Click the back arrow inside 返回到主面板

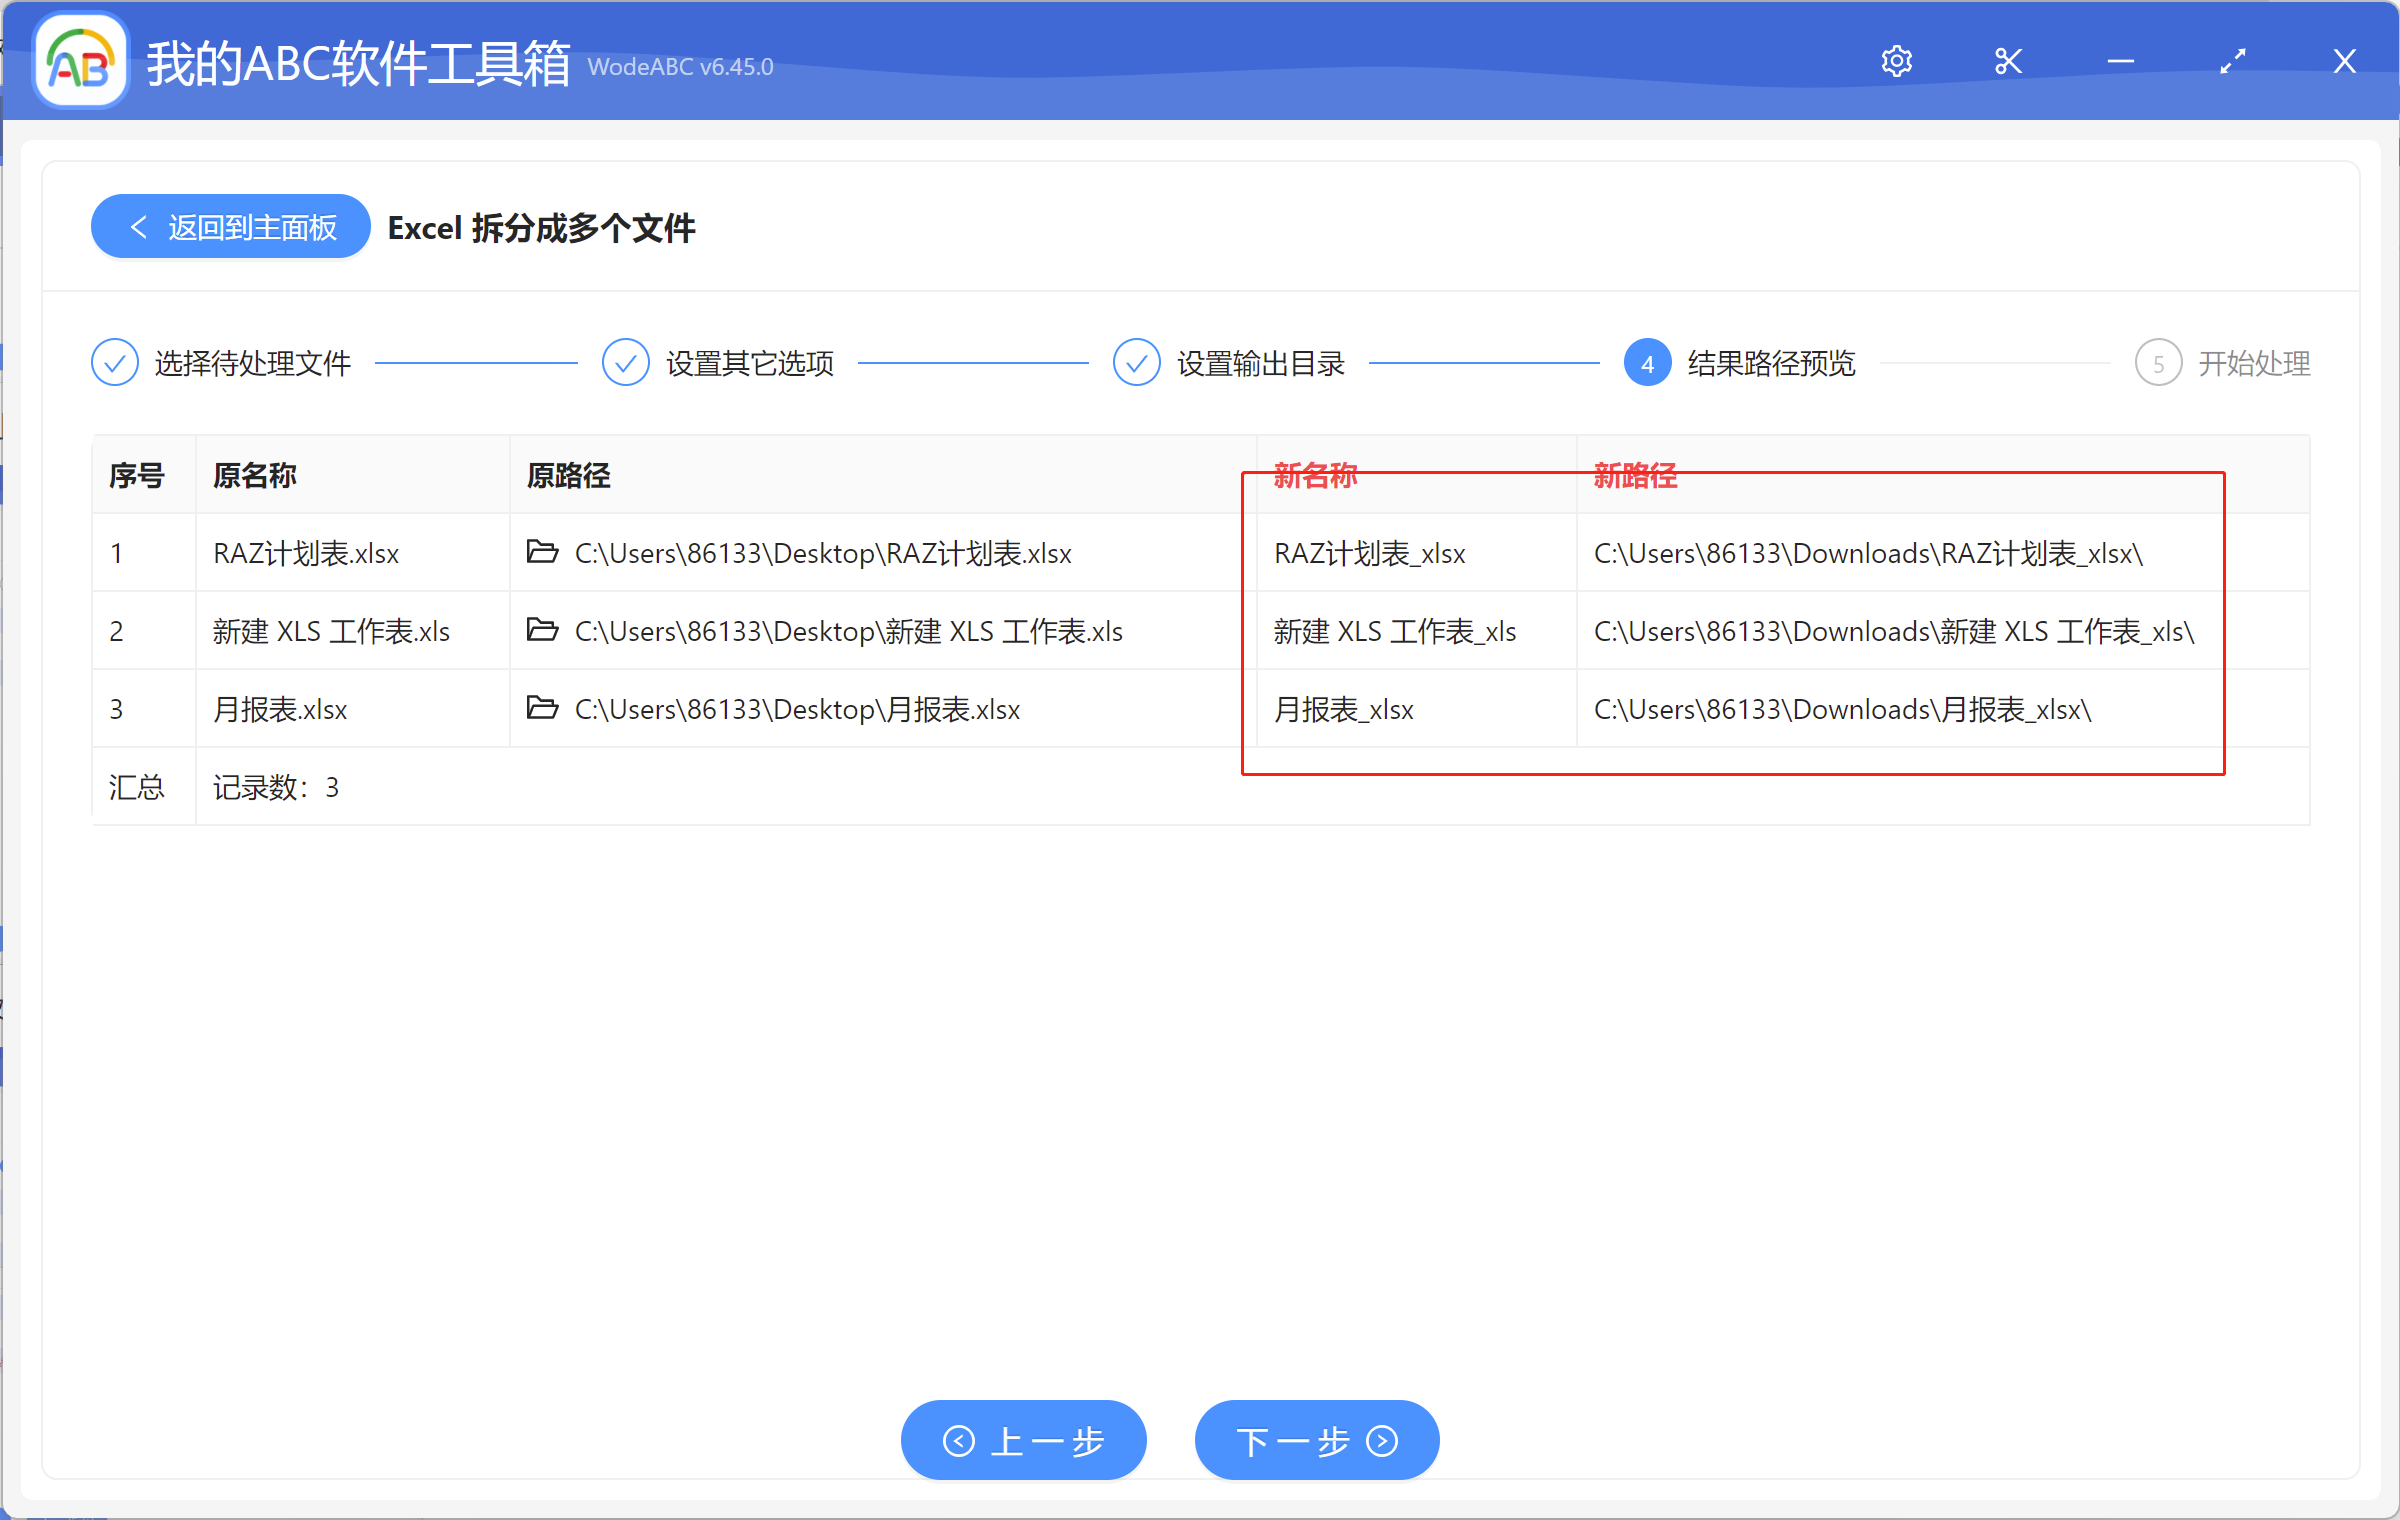[x=140, y=226]
